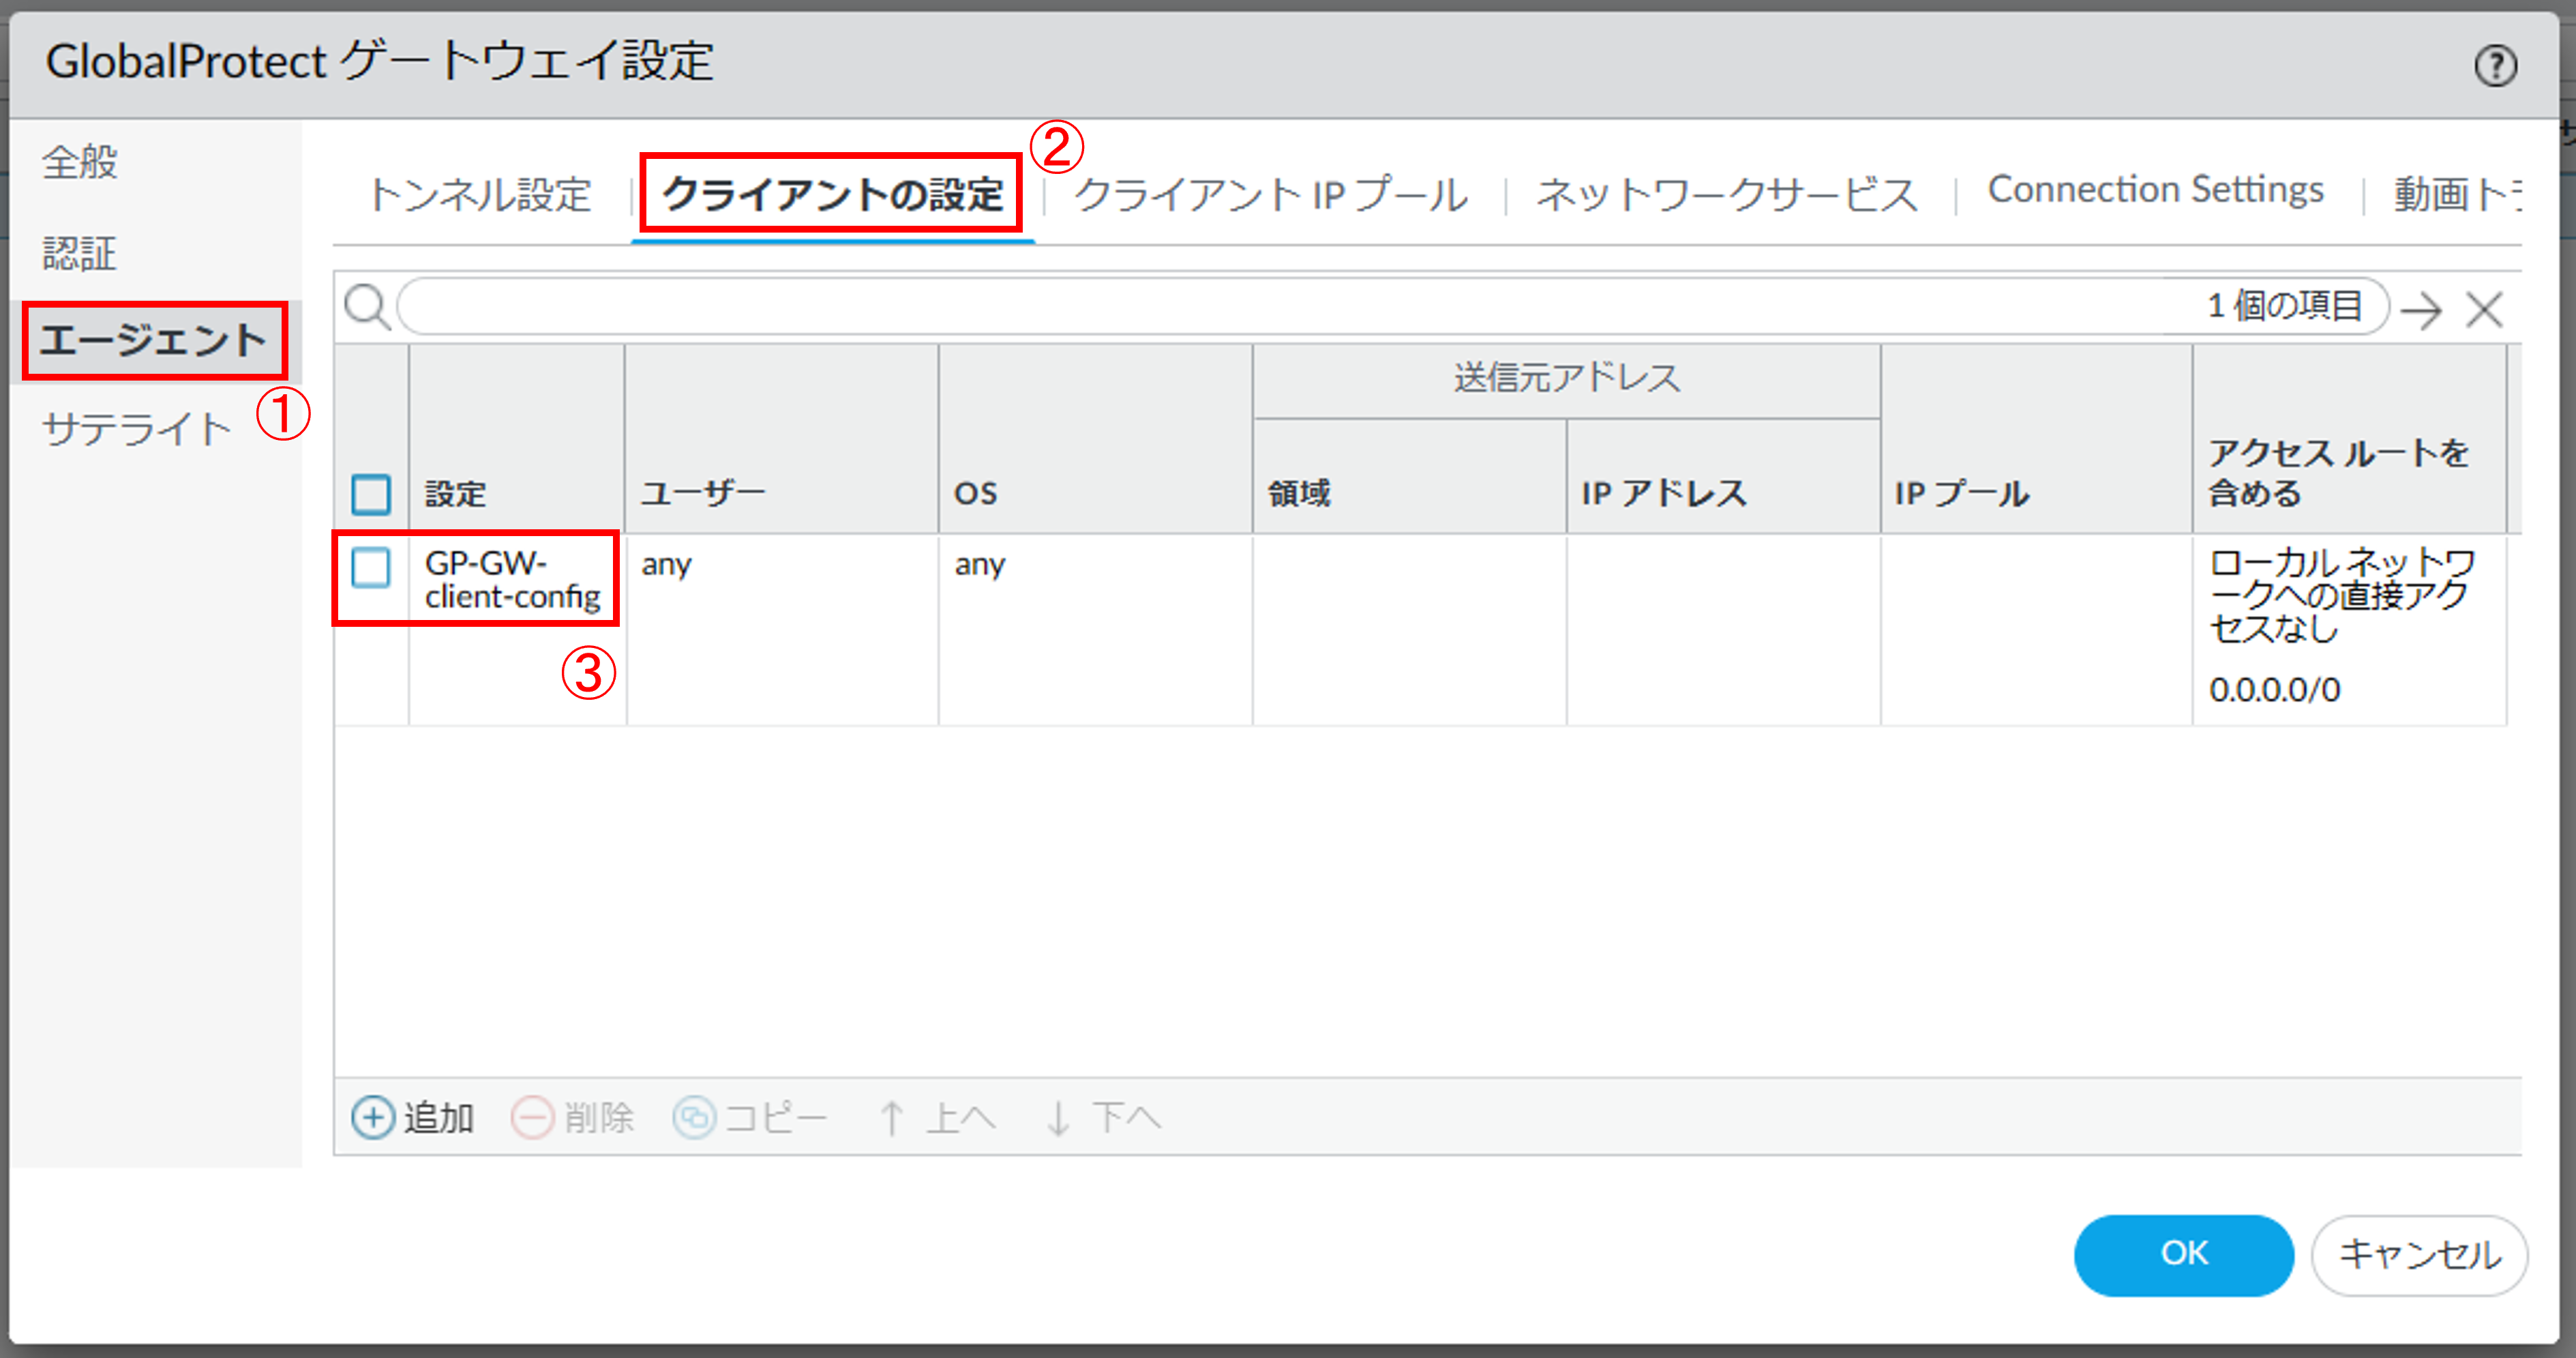Screen dimensions: 2576x1358
Task: Click the キャンセル button
Action: 2419,1254
